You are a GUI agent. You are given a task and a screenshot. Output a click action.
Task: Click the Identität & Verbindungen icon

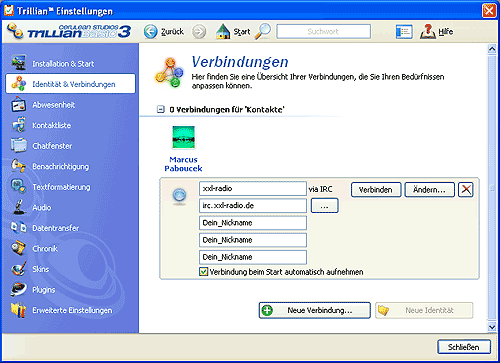(19, 83)
